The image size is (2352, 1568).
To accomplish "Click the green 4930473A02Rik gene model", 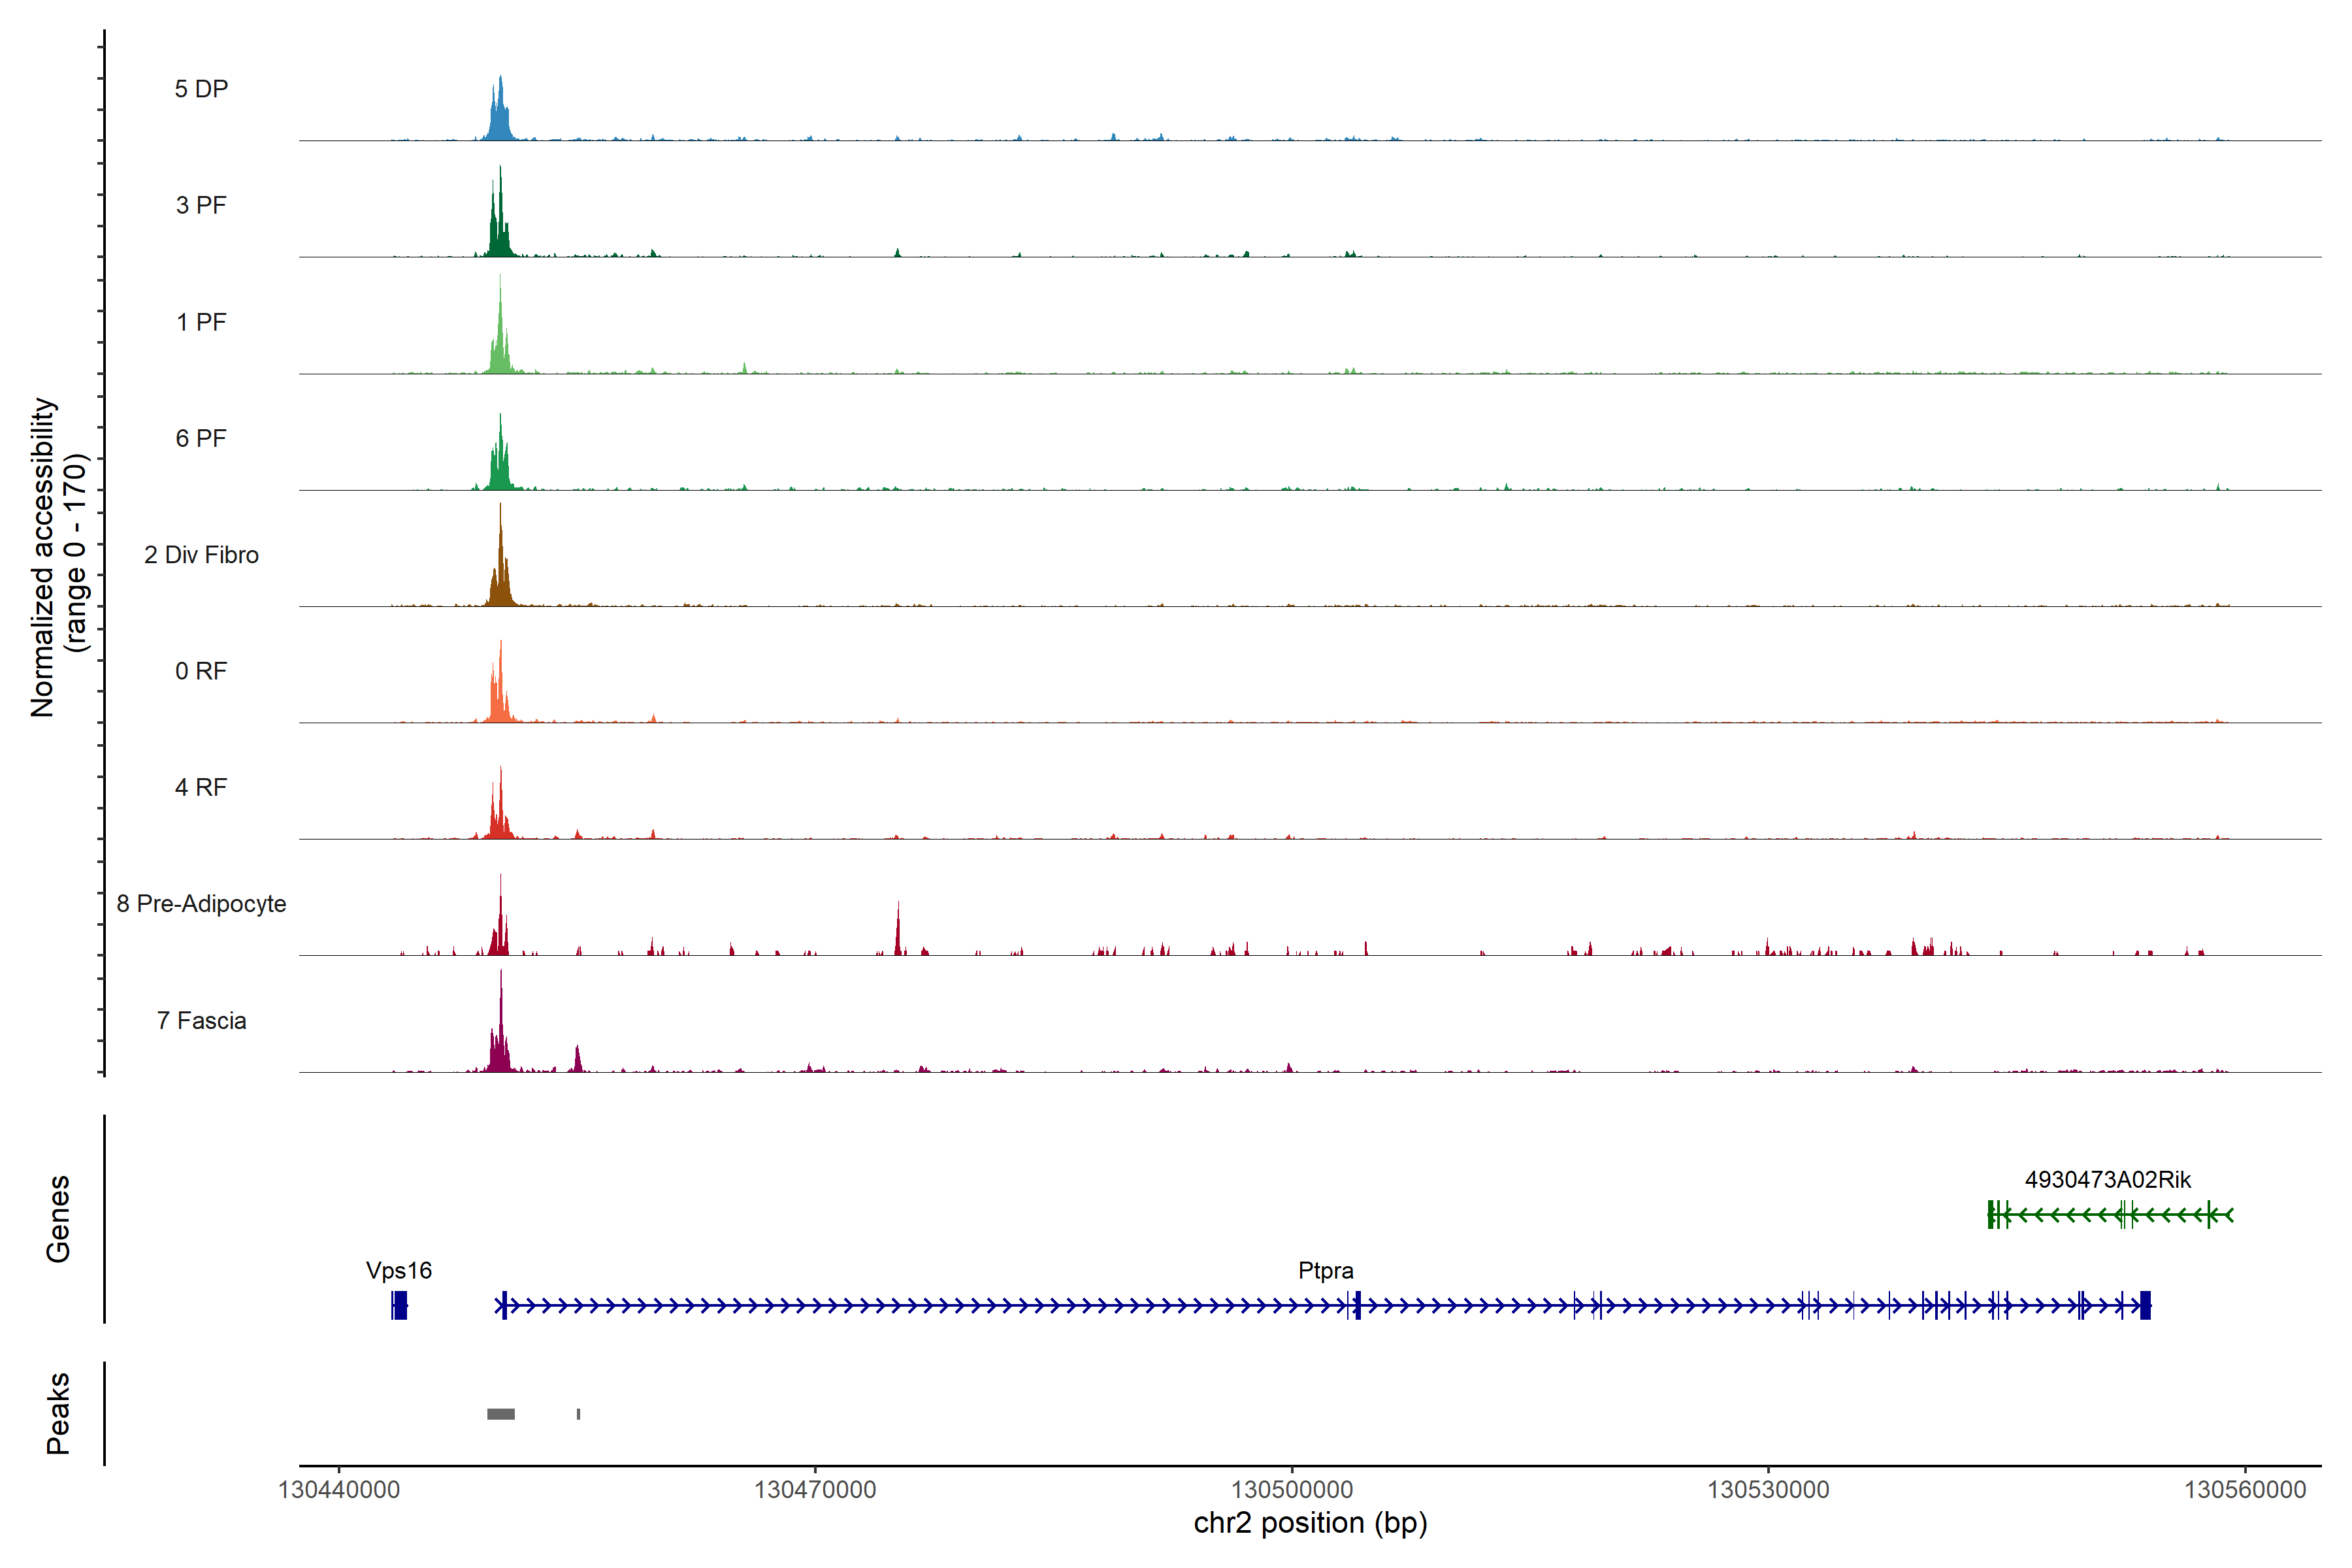I will click(2110, 1215).
